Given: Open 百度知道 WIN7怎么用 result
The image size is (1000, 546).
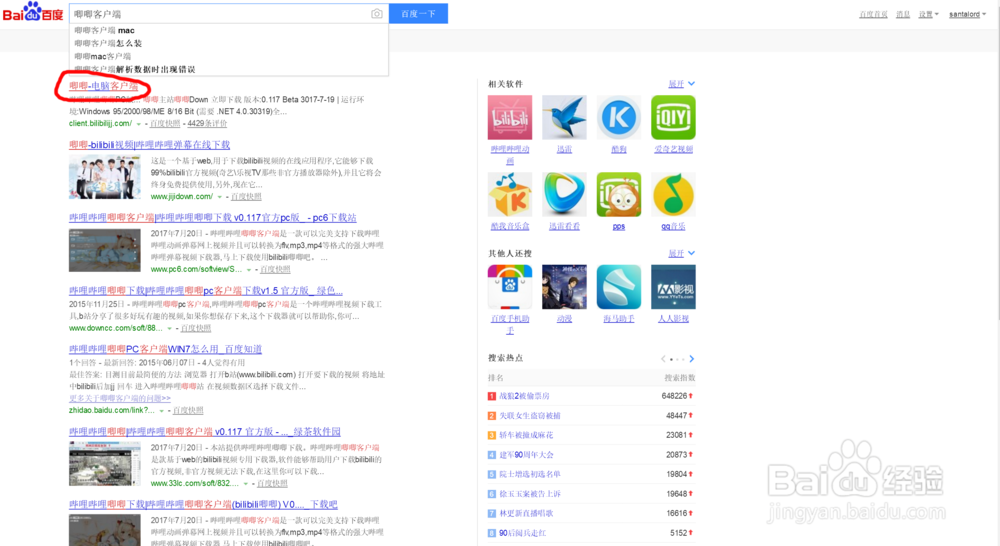Looking at the screenshot, I should coord(165,349).
